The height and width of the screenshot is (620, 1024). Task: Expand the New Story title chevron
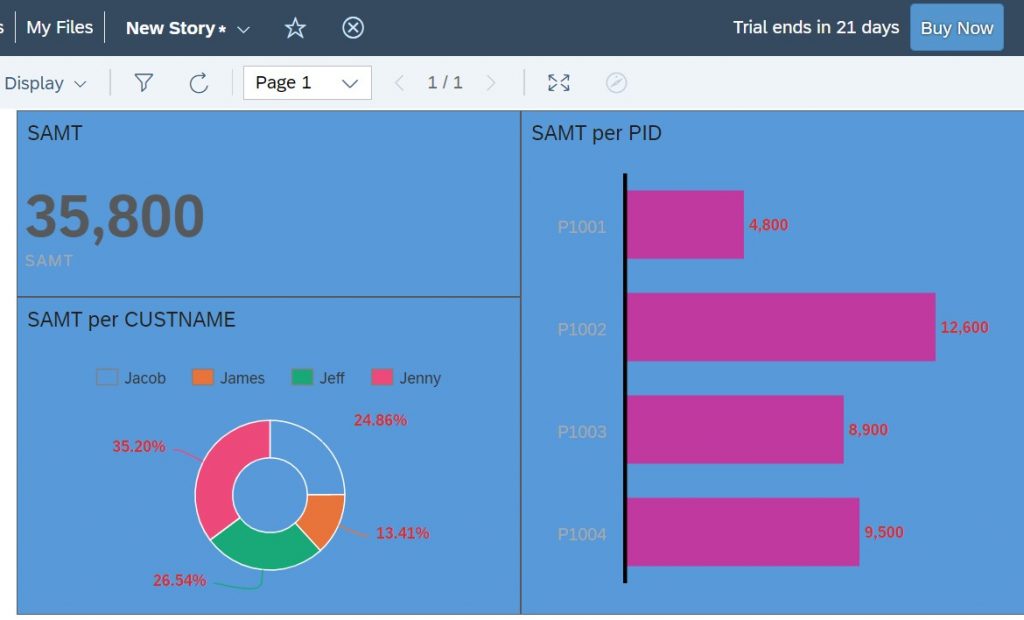[x=244, y=29]
